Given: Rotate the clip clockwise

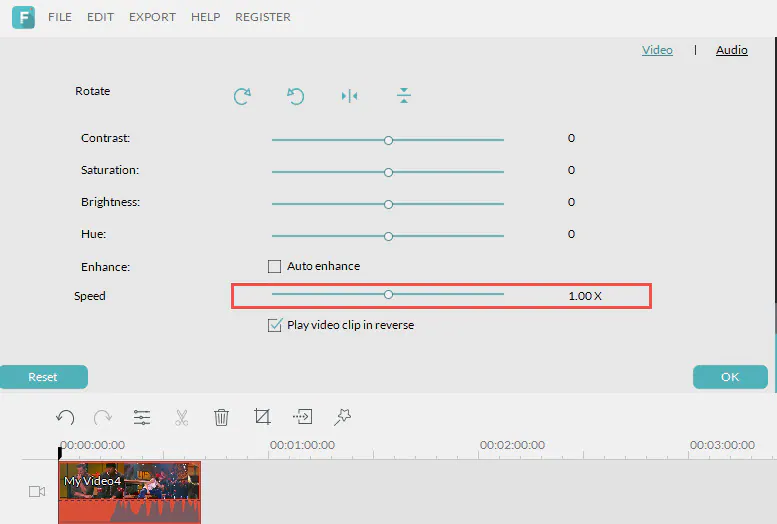Looking at the screenshot, I should [x=242, y=96].
